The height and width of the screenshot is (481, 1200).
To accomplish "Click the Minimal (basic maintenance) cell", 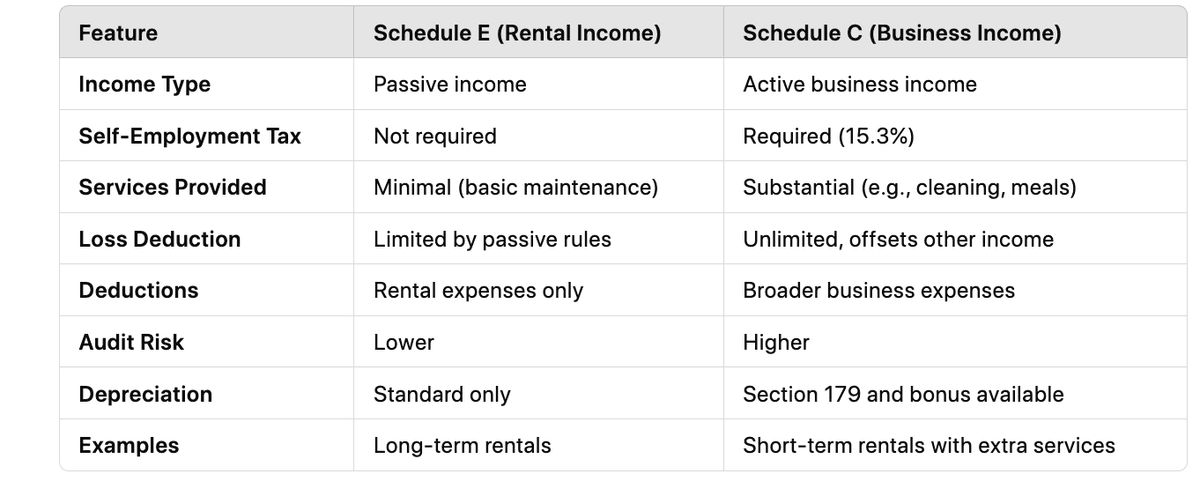I will (x=516, y=188).
